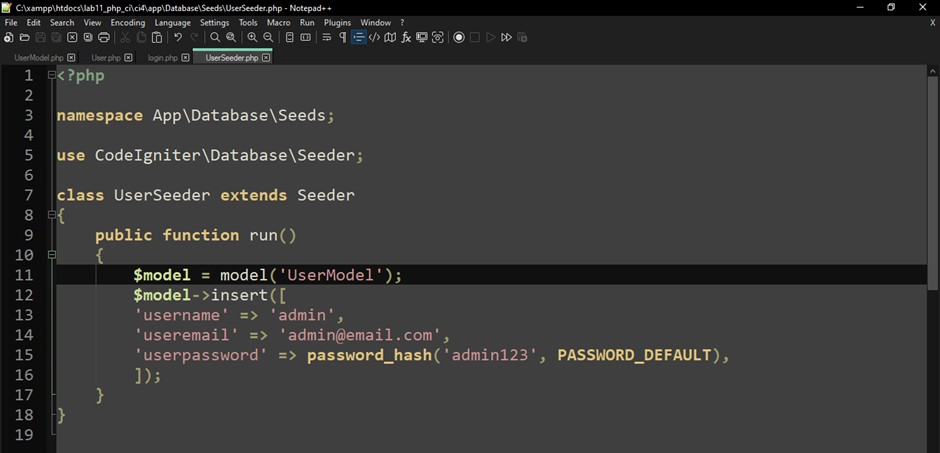The height and width of the screenshot is (453, 940).
Task: Click the Save All icon
Action: pos(56,37)
